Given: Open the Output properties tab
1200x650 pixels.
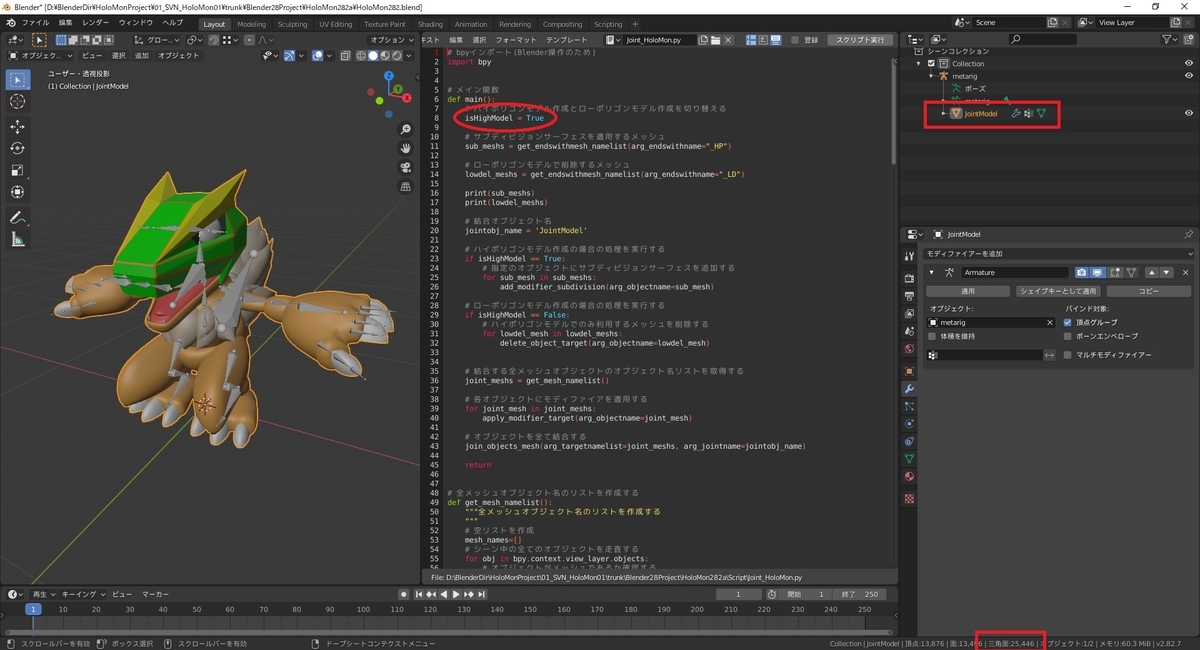Looking at the screenshot, I should 909,295.
